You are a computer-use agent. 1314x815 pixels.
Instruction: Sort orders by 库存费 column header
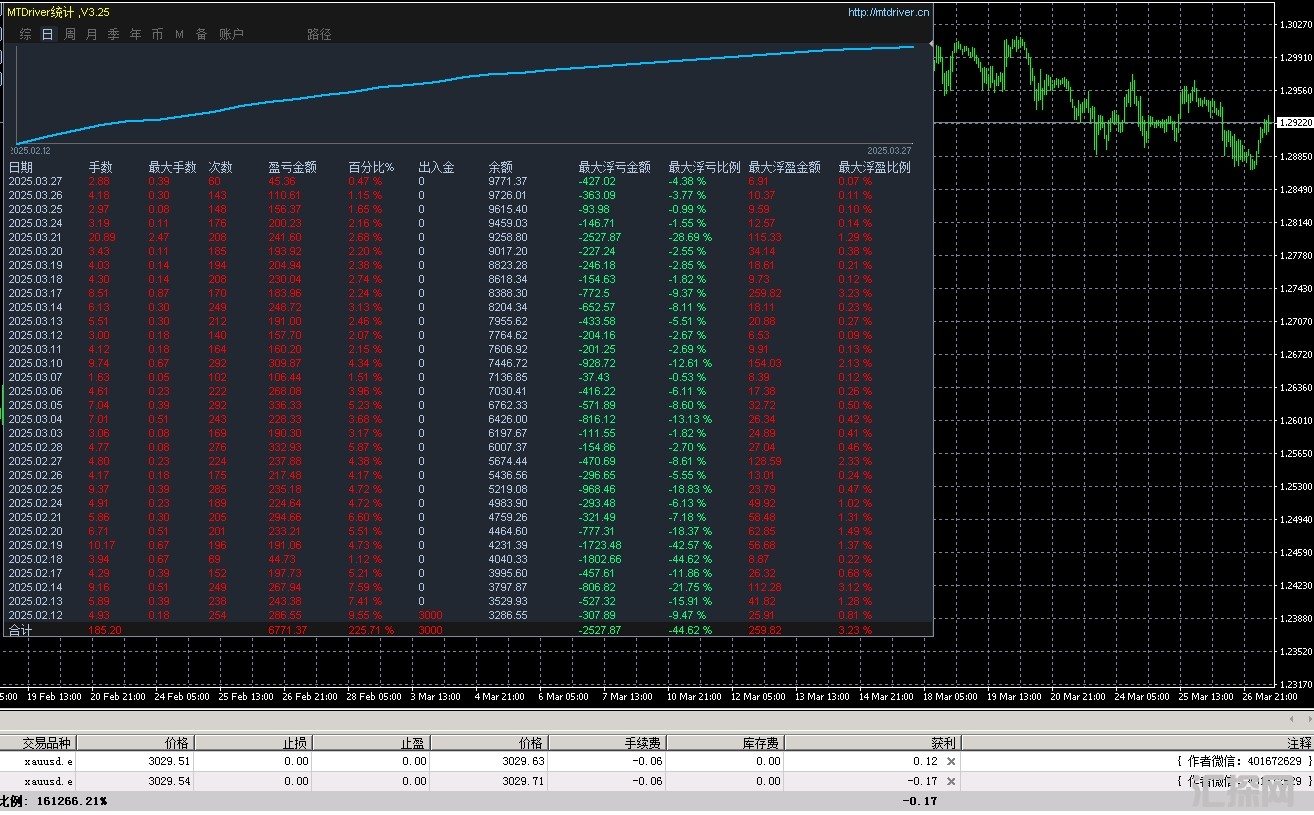coord(725,743)
